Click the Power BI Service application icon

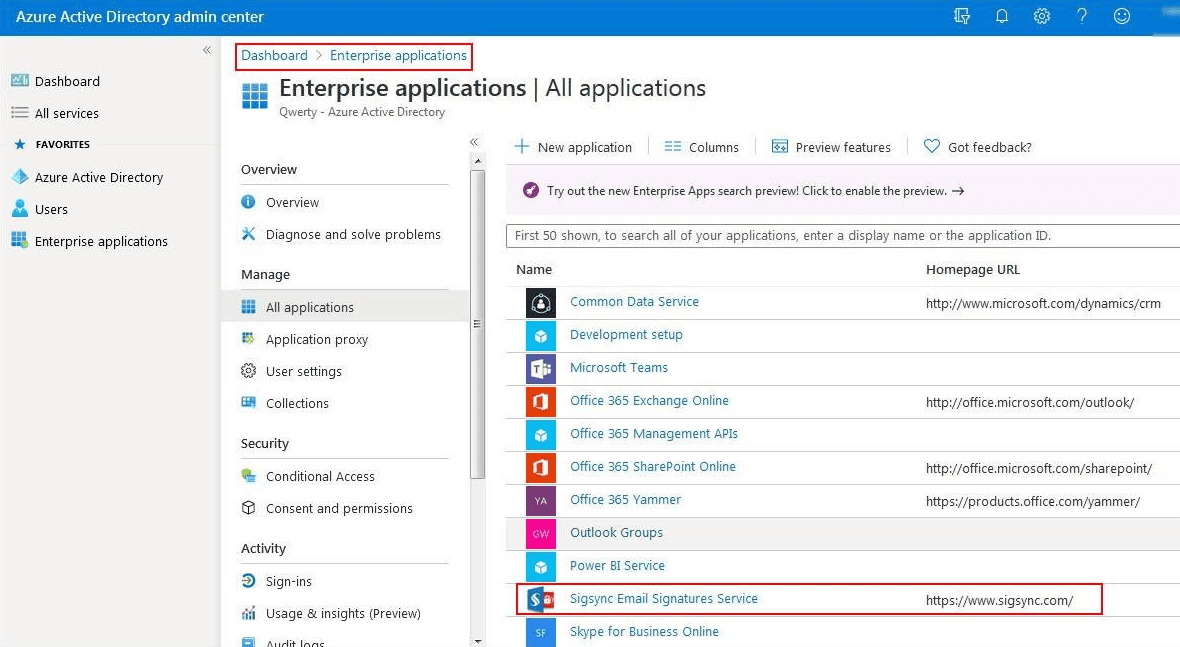click(x=540, y=566)
